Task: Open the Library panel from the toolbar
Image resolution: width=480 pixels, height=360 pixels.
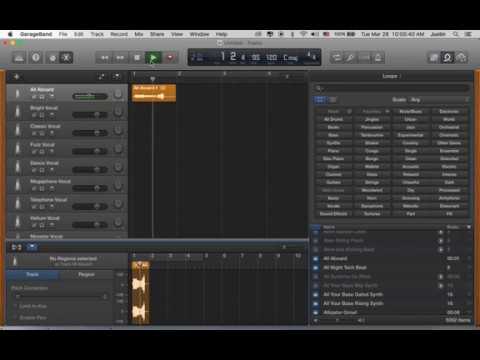Action: pos(19,58)
